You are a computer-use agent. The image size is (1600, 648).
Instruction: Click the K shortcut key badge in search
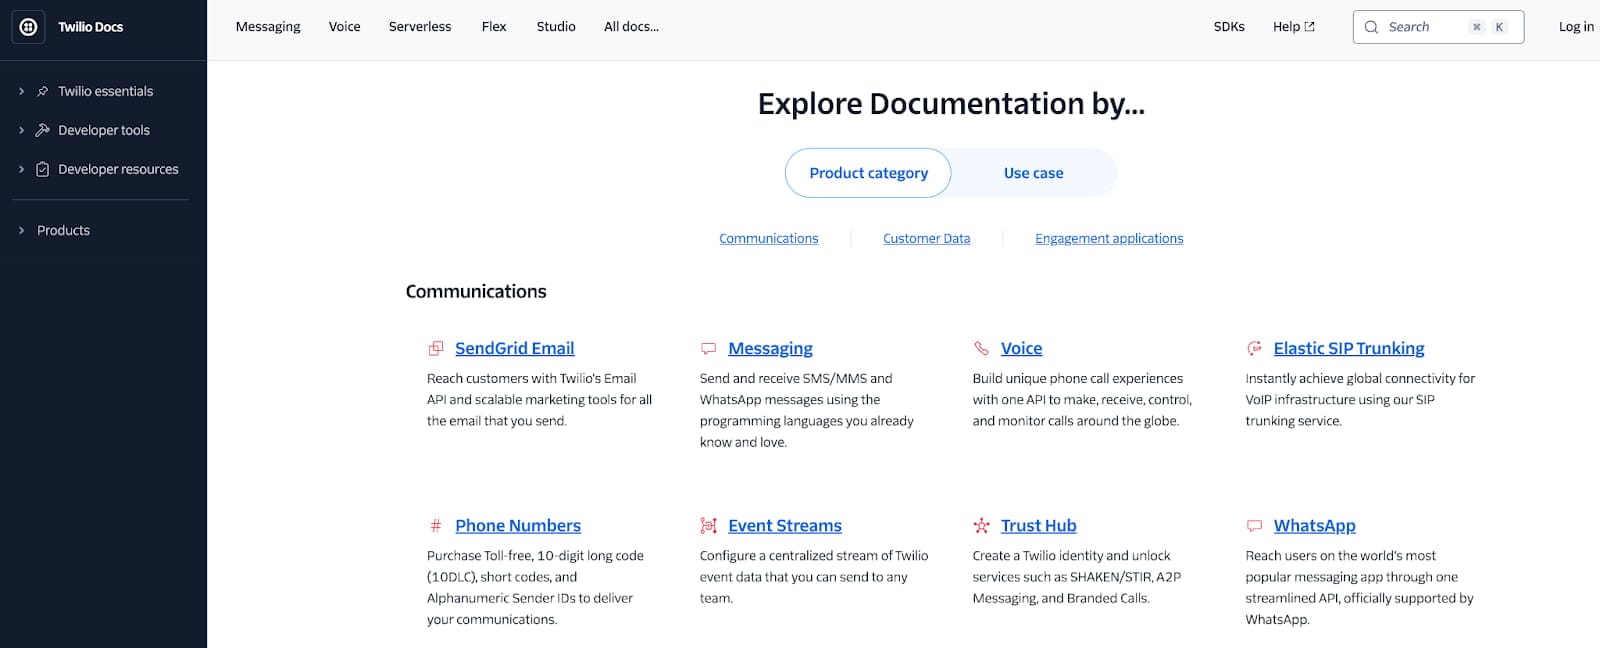[x=1499, y=27]
